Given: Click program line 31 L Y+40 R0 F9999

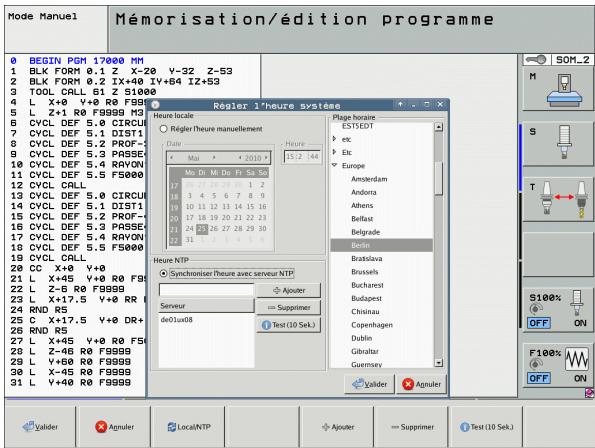Looking at the screenshot, I should coord(70,383).
